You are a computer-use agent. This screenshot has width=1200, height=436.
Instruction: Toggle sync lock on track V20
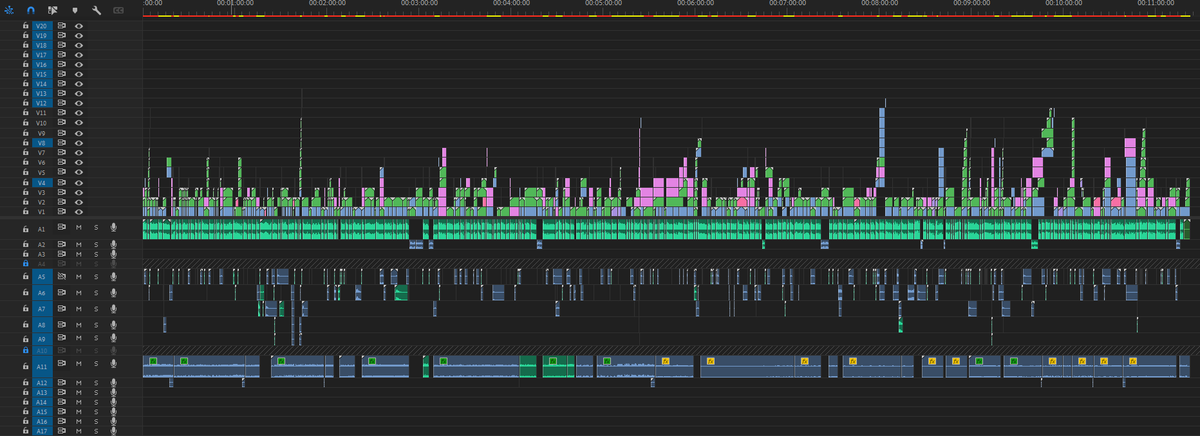pyautogui.click(x=61, y=25)
